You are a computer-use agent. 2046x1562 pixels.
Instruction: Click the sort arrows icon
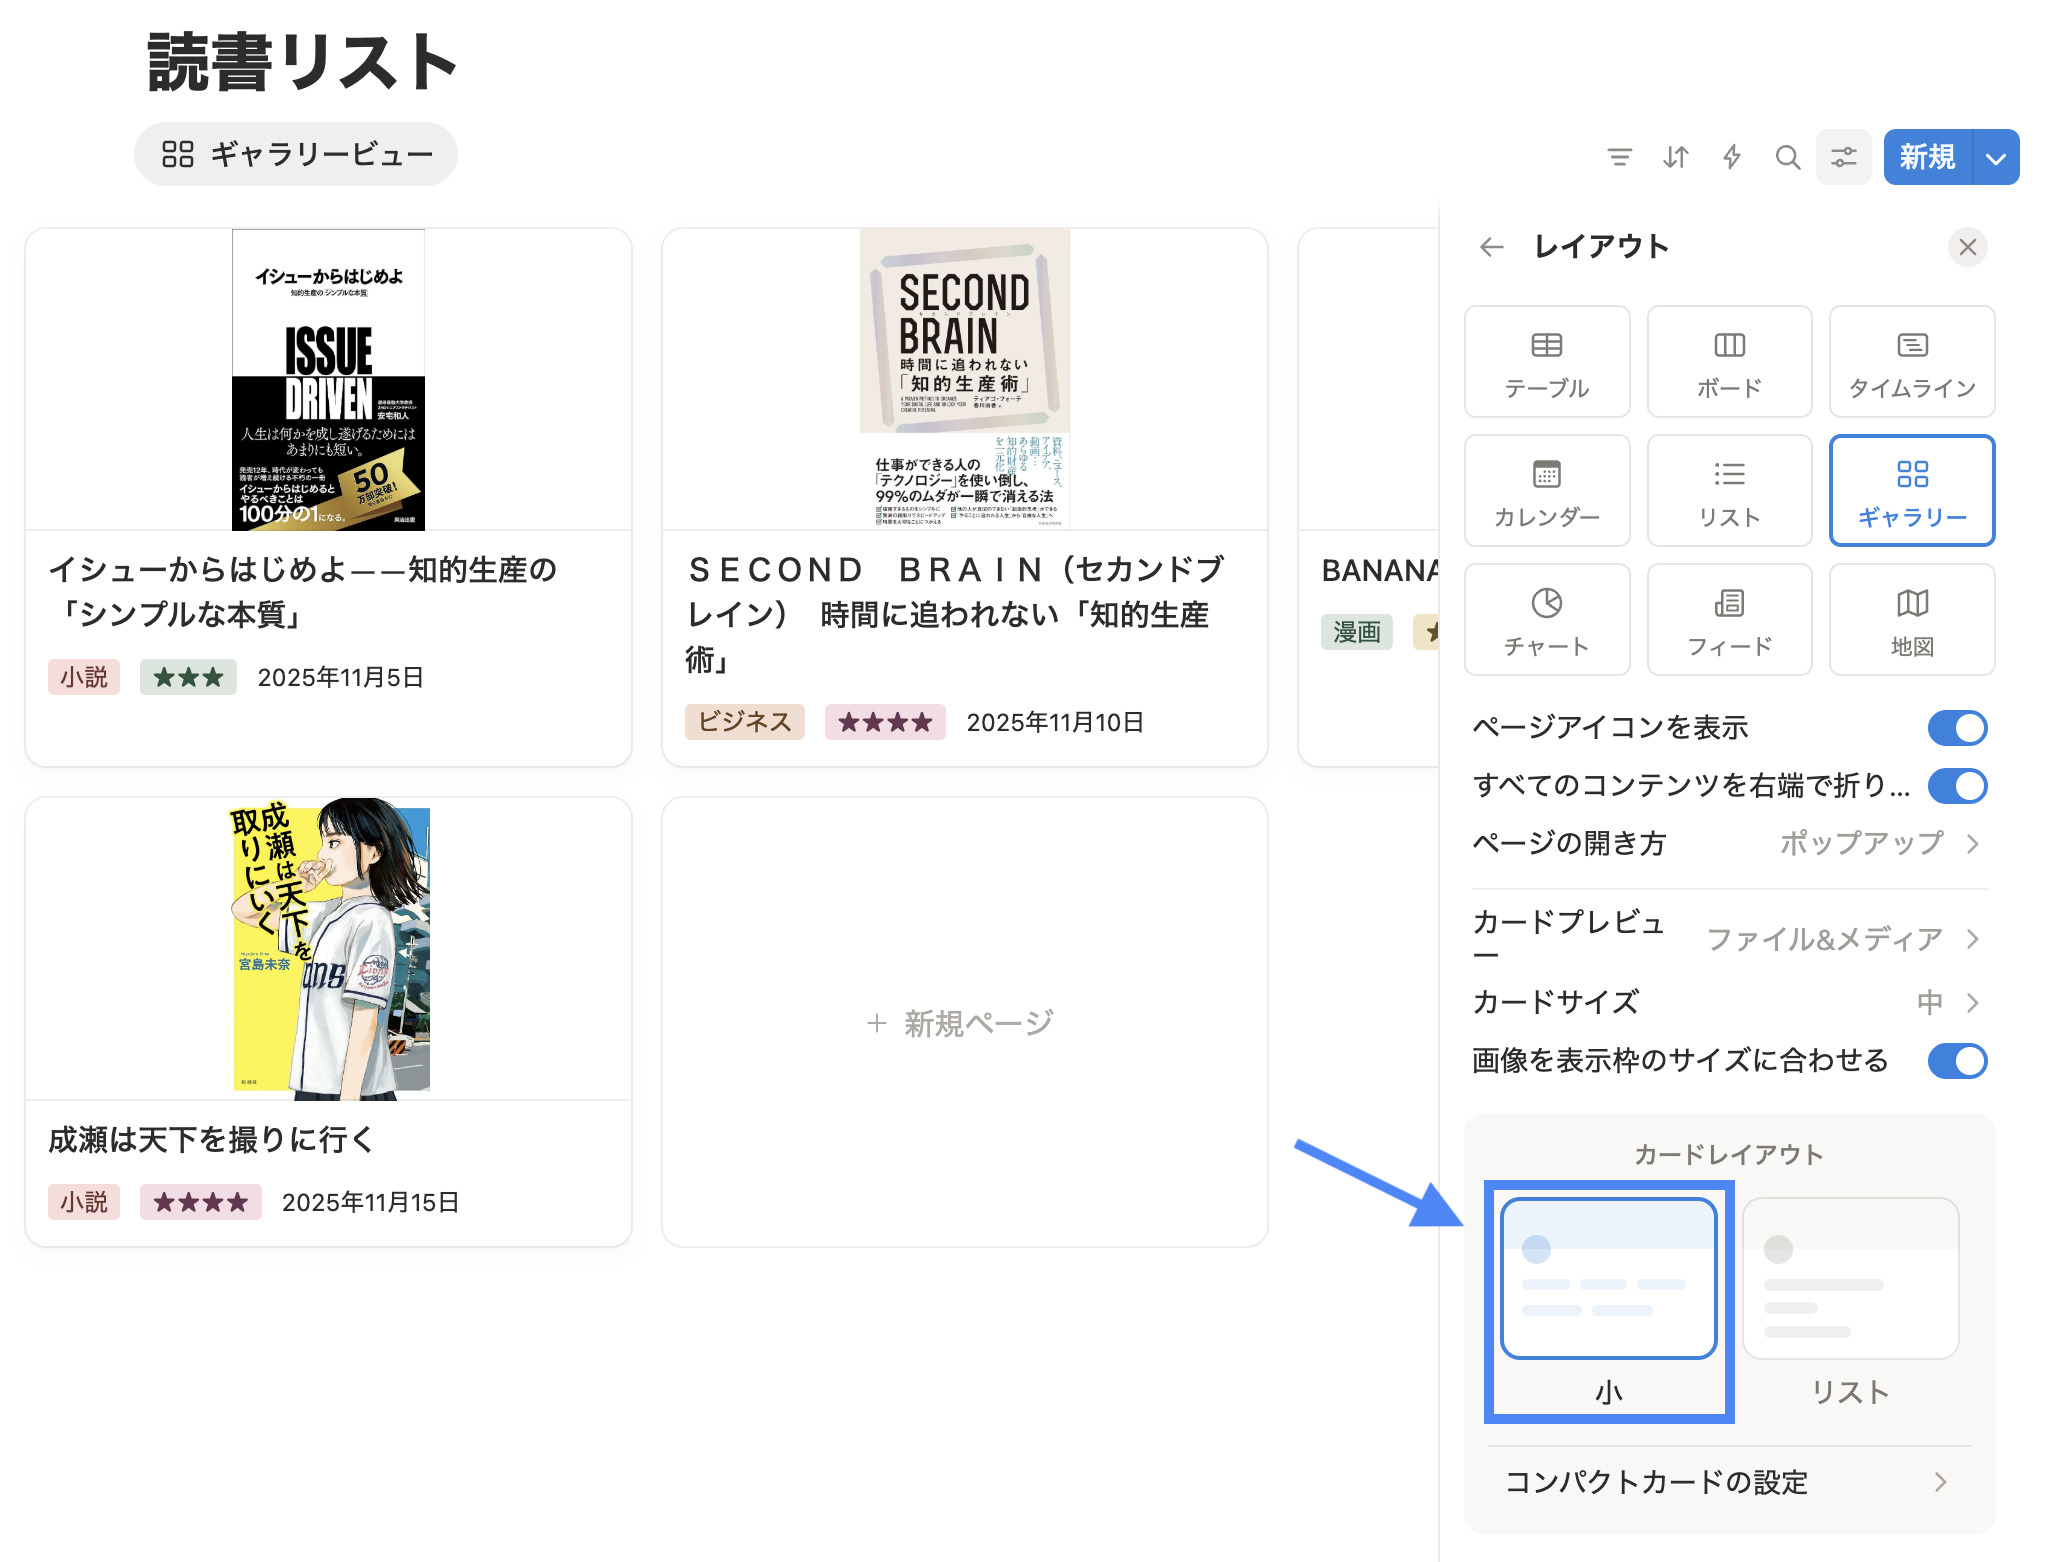(x=1674, y=156)
